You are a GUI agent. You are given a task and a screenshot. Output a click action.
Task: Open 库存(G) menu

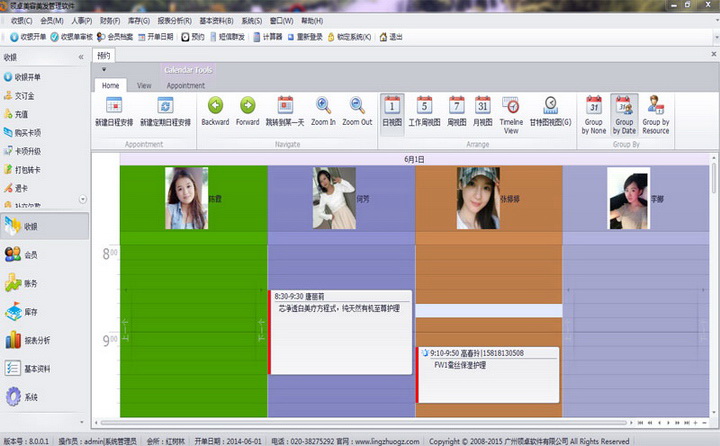pyautogui.click(x=139, y=21)
